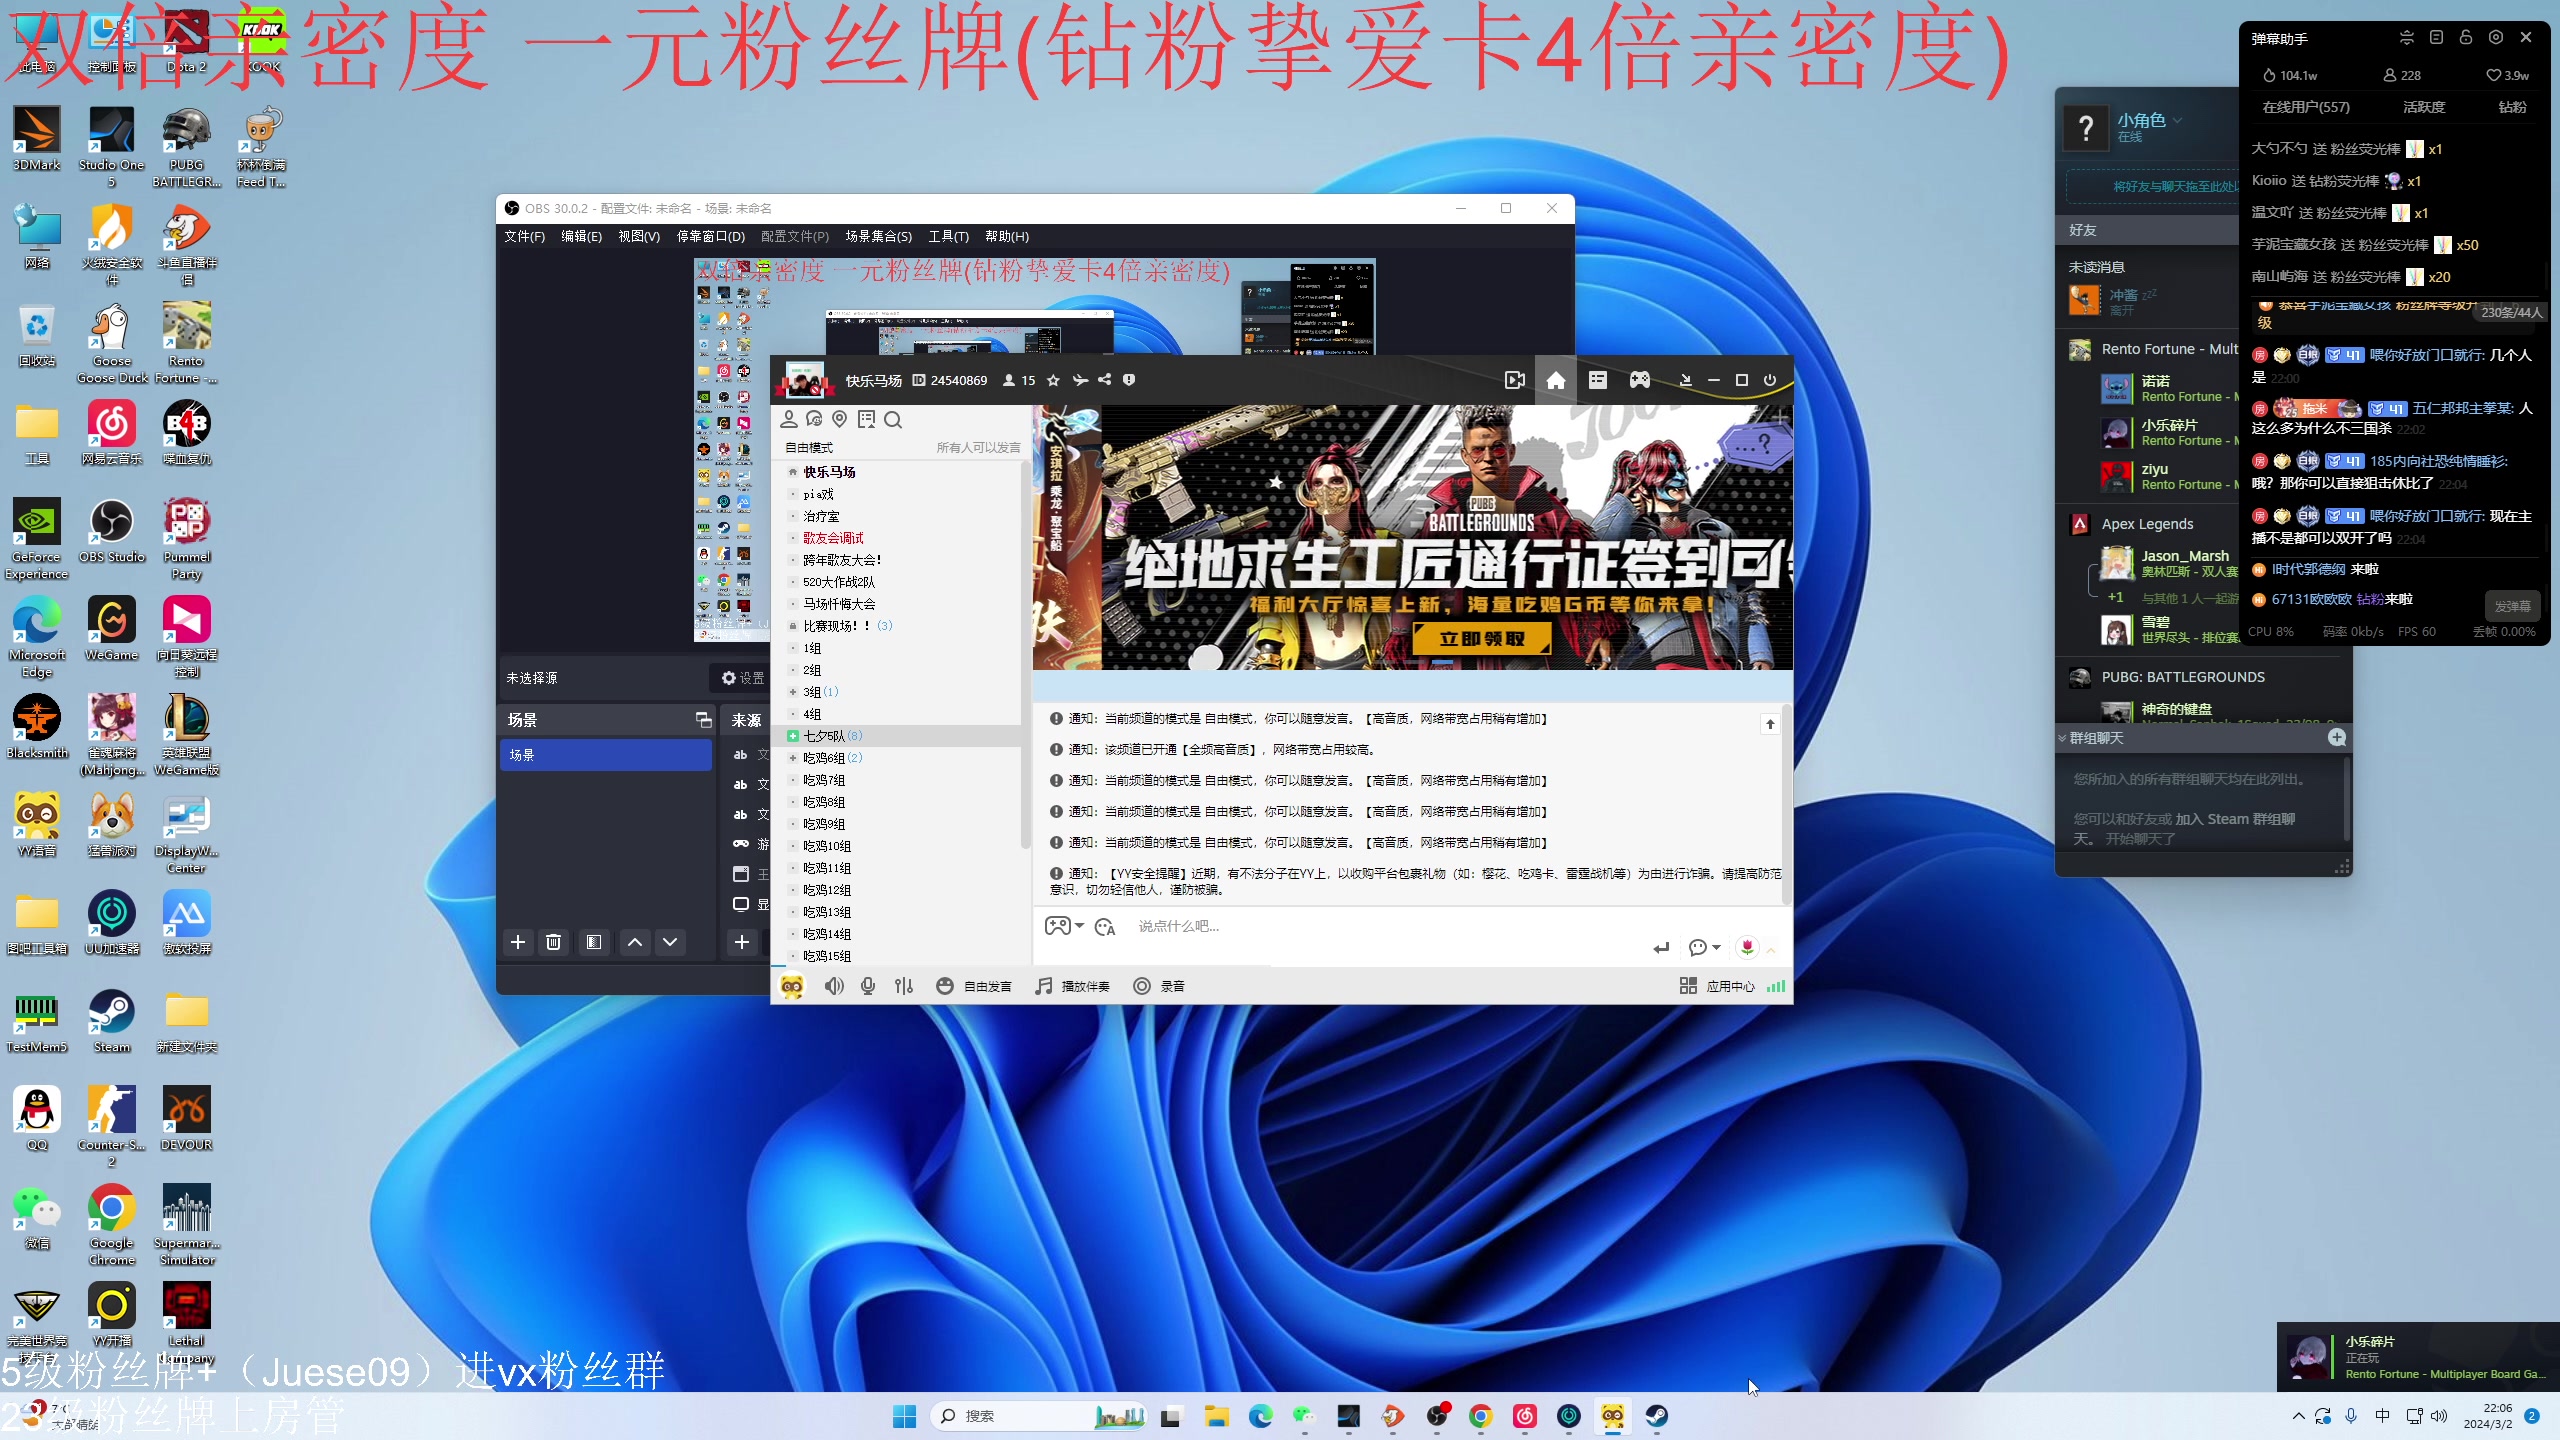Open the game controller dropdown beside chat box

tap(1063, 926)
